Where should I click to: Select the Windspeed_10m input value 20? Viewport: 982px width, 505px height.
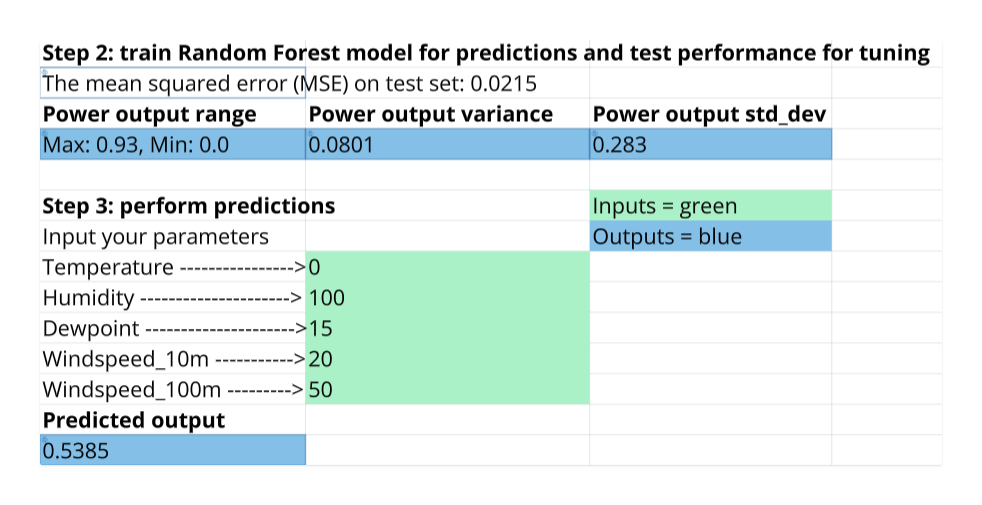(x=447, y=359)
